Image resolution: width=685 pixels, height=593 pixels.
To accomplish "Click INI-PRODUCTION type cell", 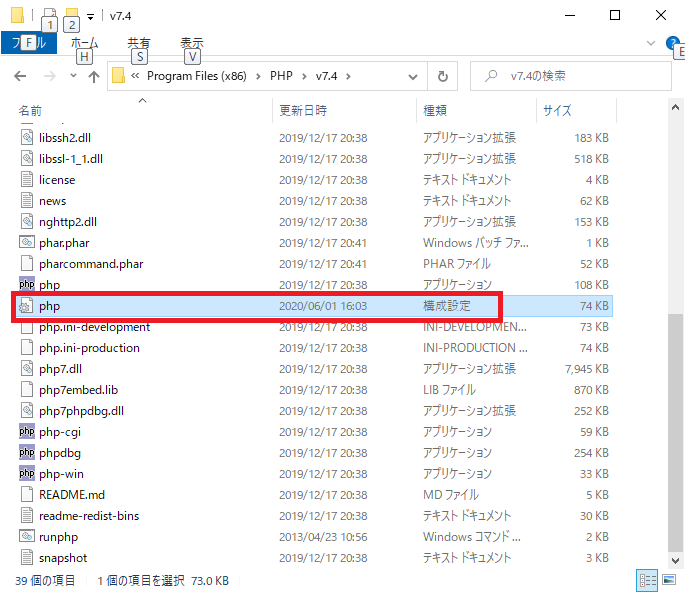I will pos(475,348).
